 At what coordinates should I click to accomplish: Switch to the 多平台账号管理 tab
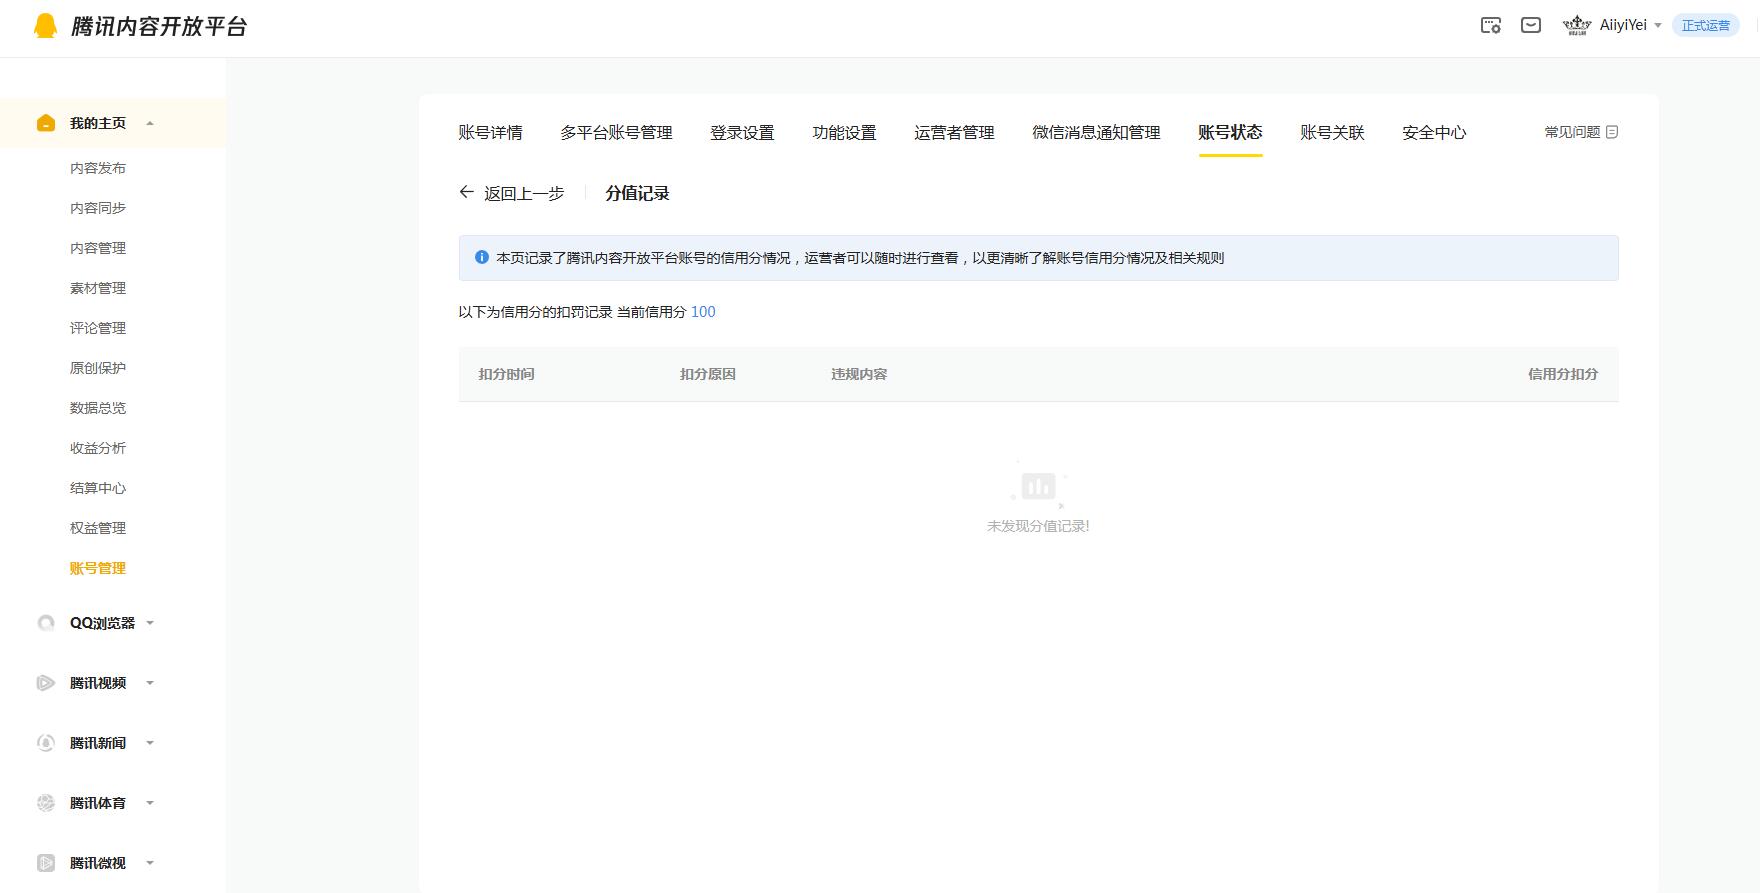pos(616,132)
